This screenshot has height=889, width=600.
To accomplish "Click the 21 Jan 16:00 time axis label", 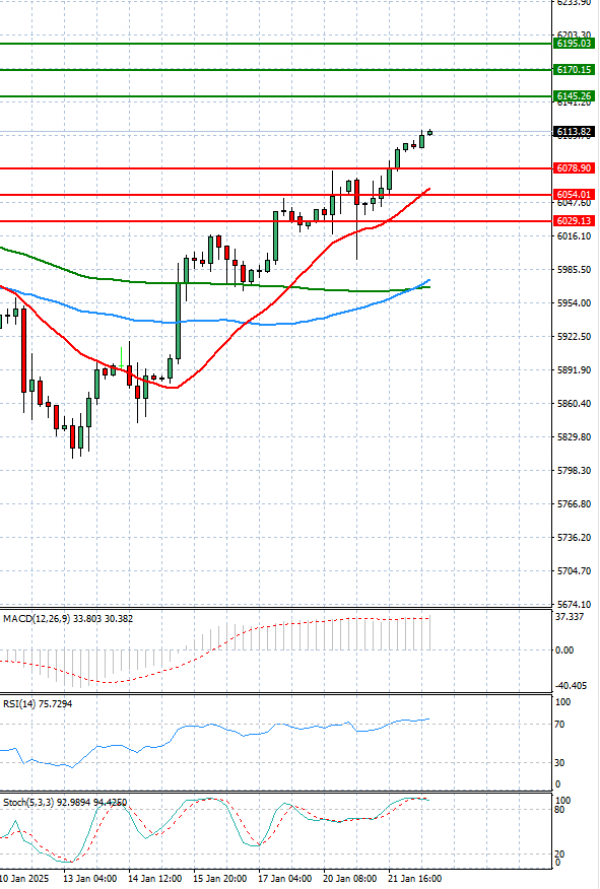I will (x=415, y=878).
